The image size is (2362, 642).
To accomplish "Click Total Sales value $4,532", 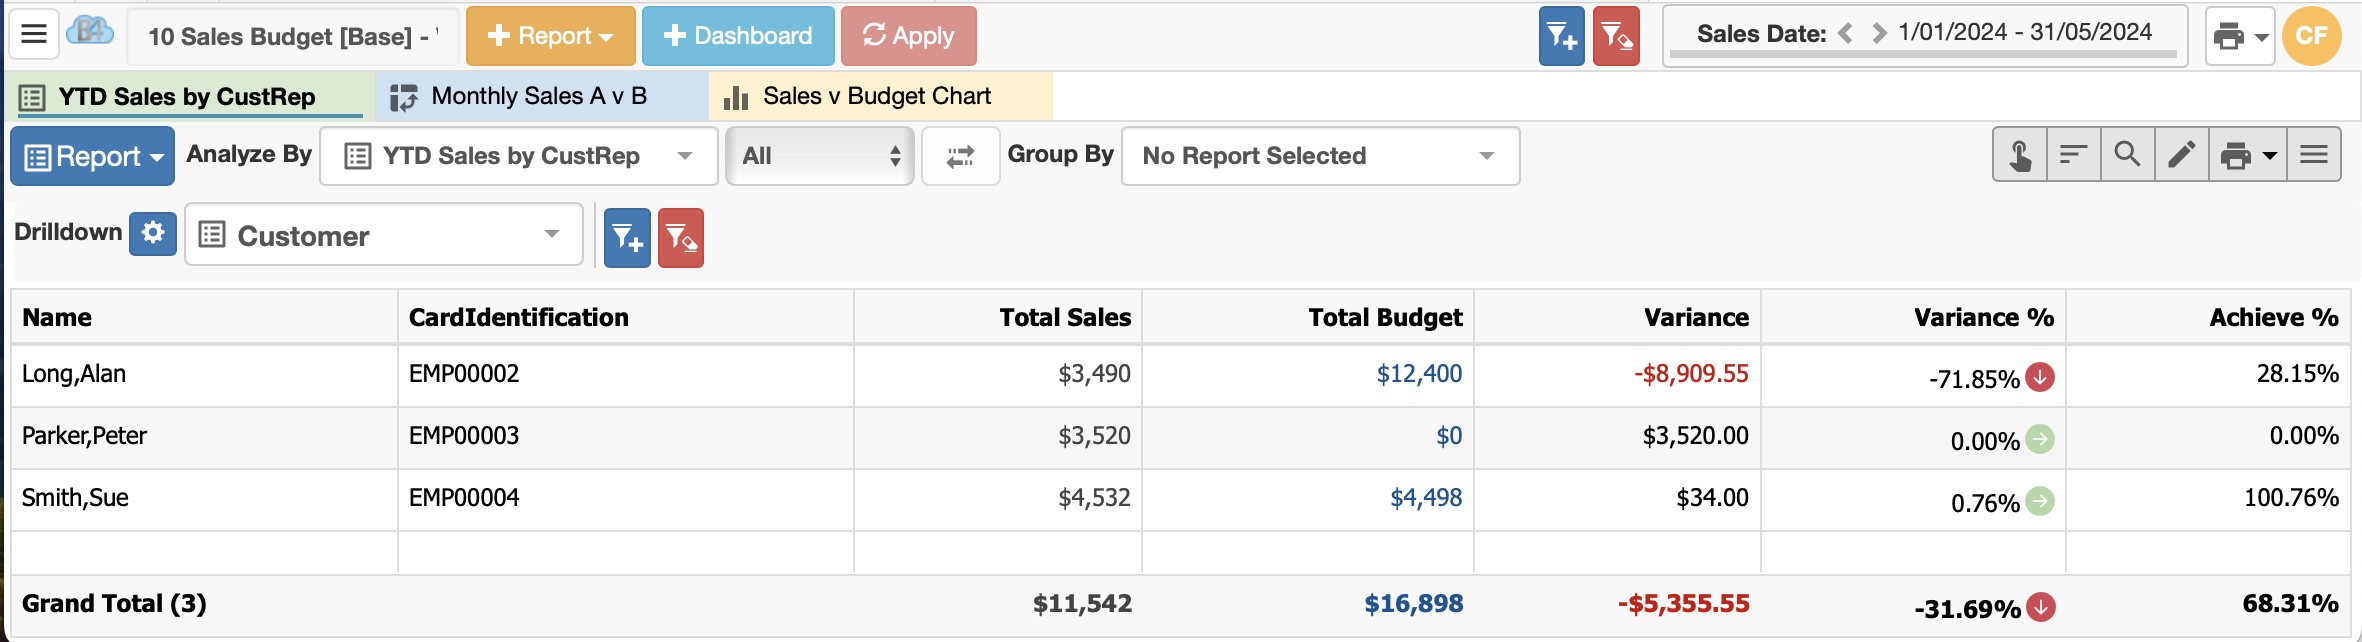I will pyautogui.click(x=1094, y=498).
